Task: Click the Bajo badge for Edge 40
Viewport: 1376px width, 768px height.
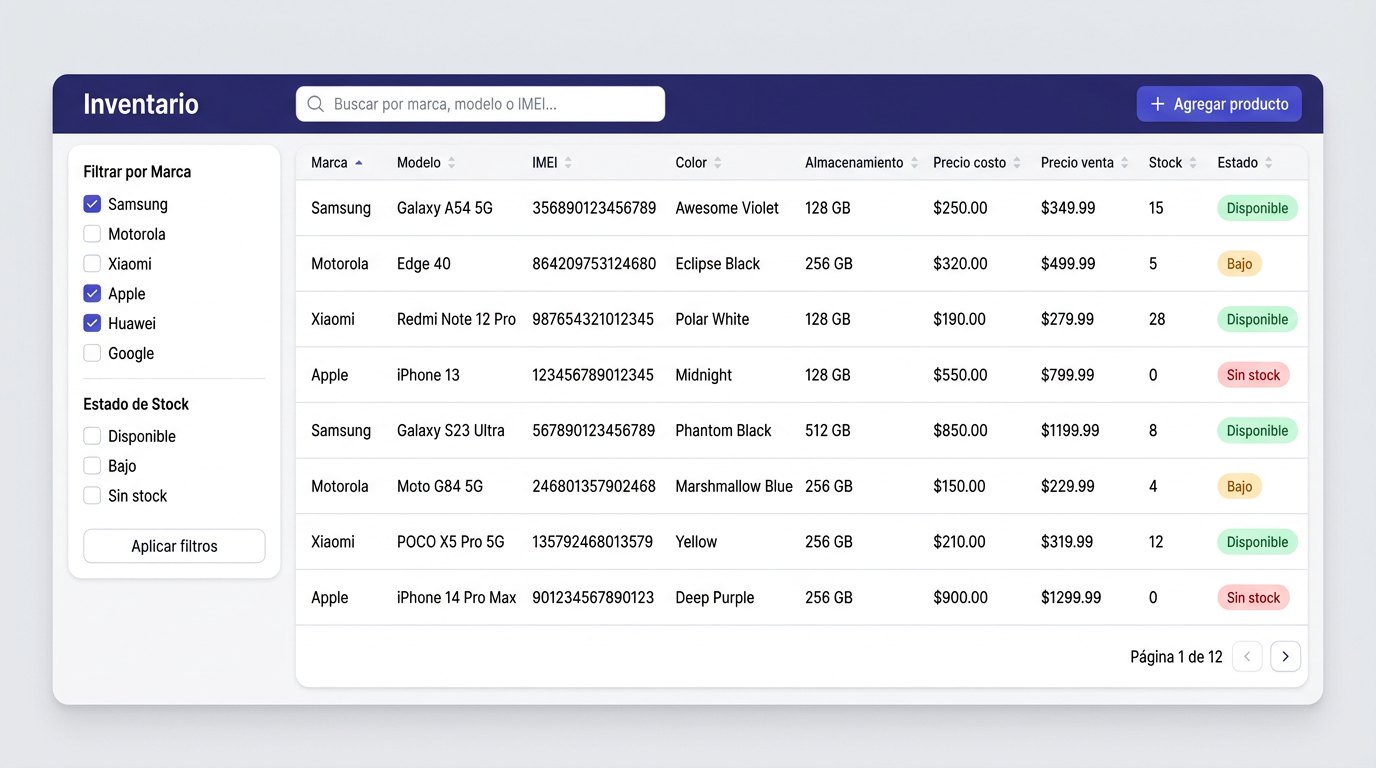Action: 1239,264
